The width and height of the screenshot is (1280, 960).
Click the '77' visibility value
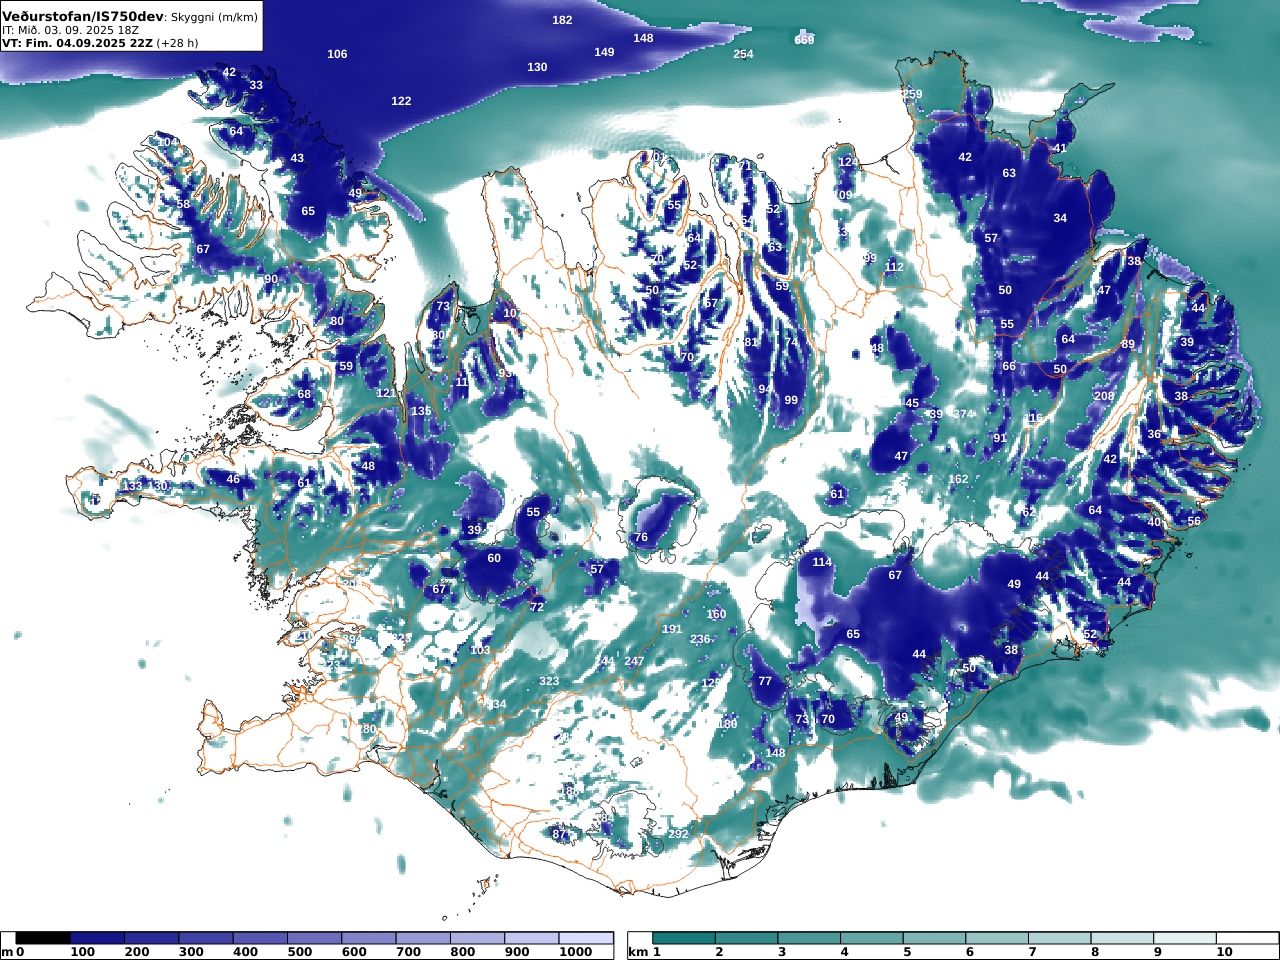765,681
